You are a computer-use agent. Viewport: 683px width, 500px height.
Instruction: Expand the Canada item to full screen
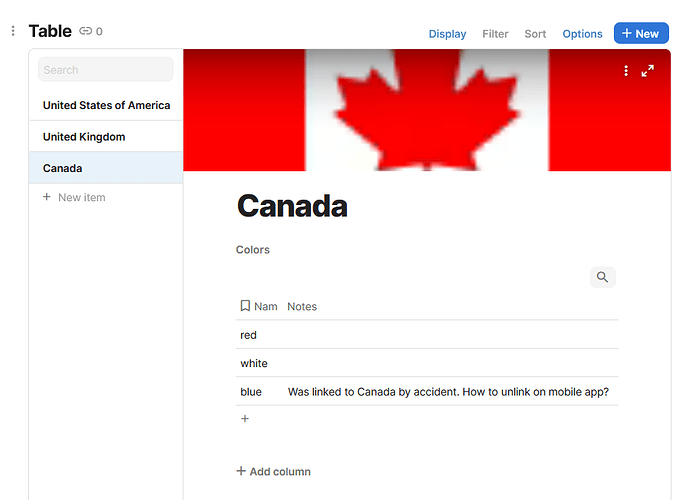648,71
